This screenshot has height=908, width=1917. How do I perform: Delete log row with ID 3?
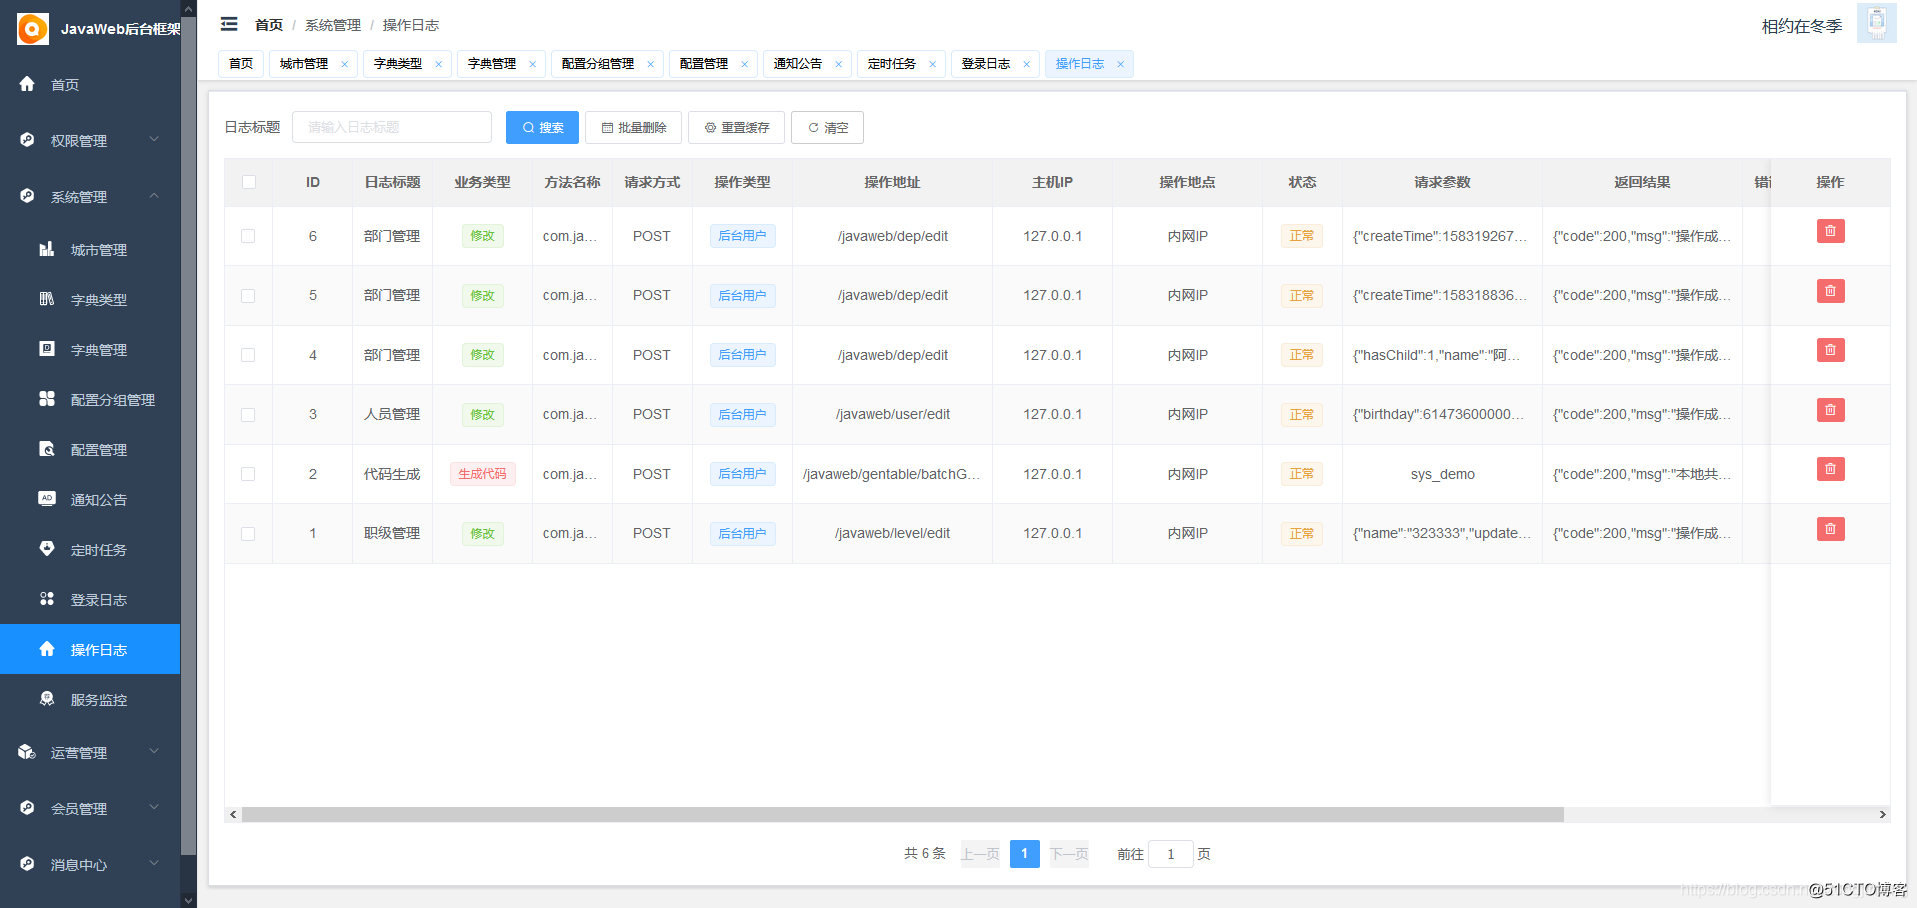click(x=1830, y=410)
